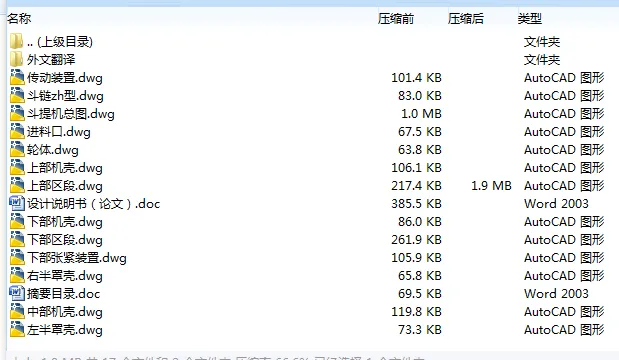
Task: Click the 65.8 KB size value
Action: [x=420, y=276]
